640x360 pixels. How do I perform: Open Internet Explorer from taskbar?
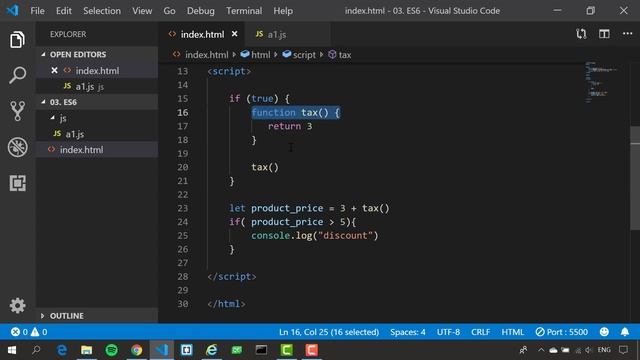[x=211, y=350]
